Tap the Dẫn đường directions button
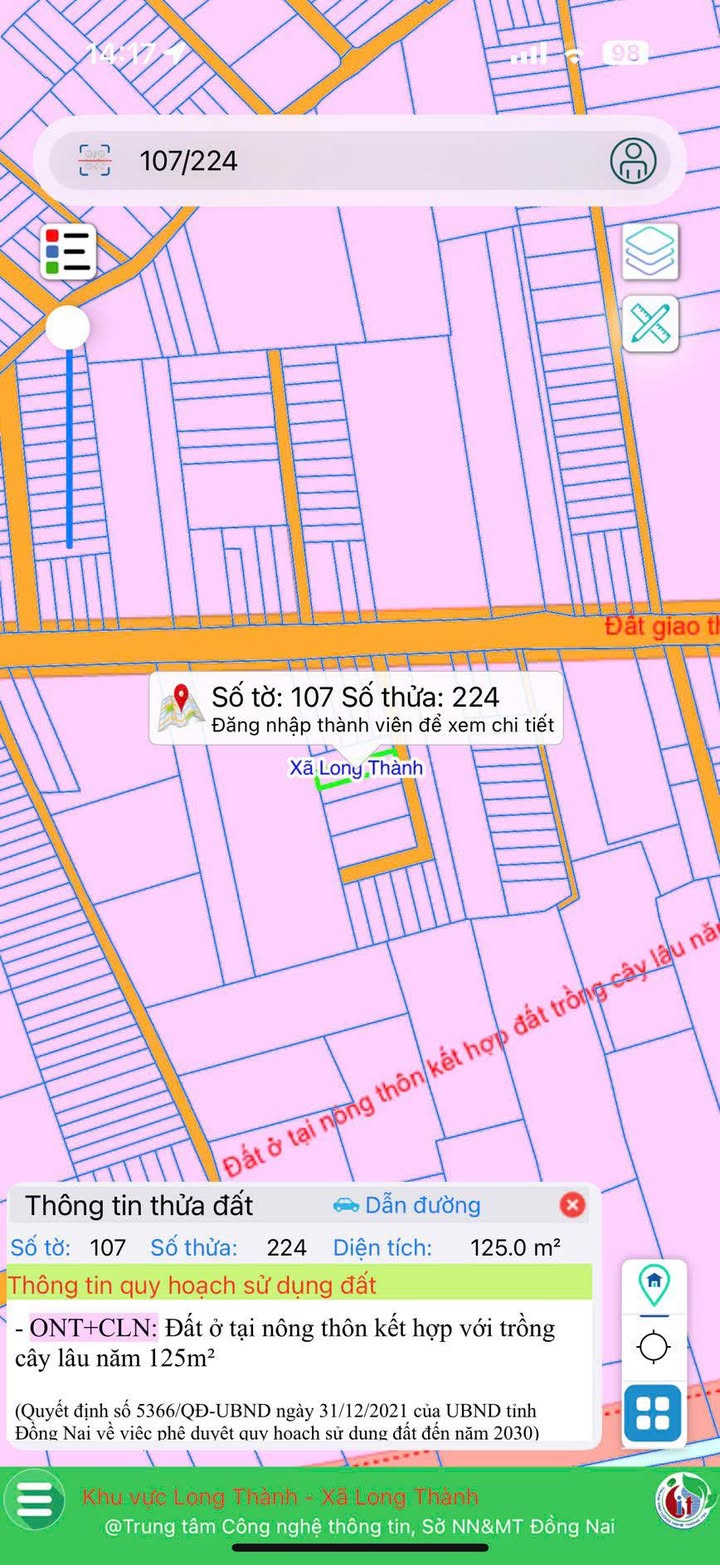This screenshot has height=1565, width=720. pos(407,1205)
